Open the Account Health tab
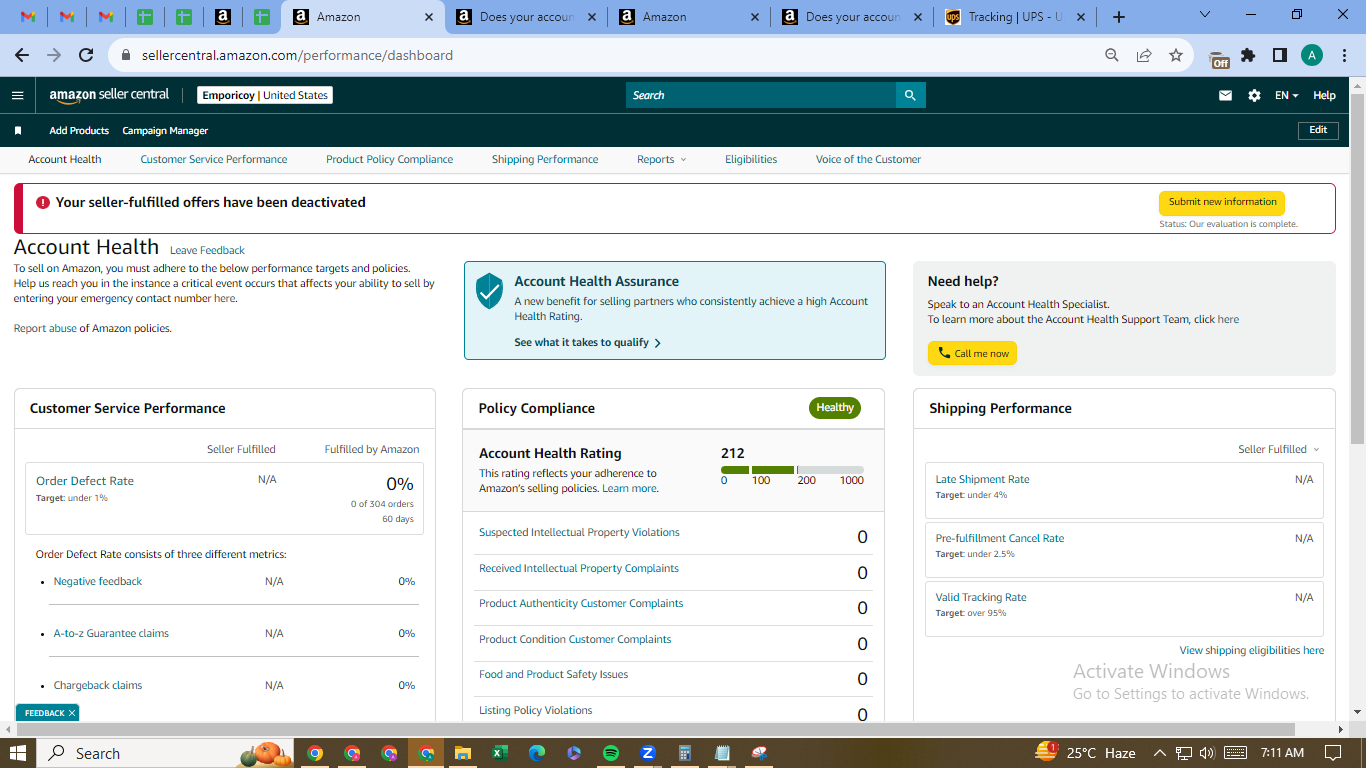Image resolution: width=1366 pixels, height=768 pixels. 65,160
